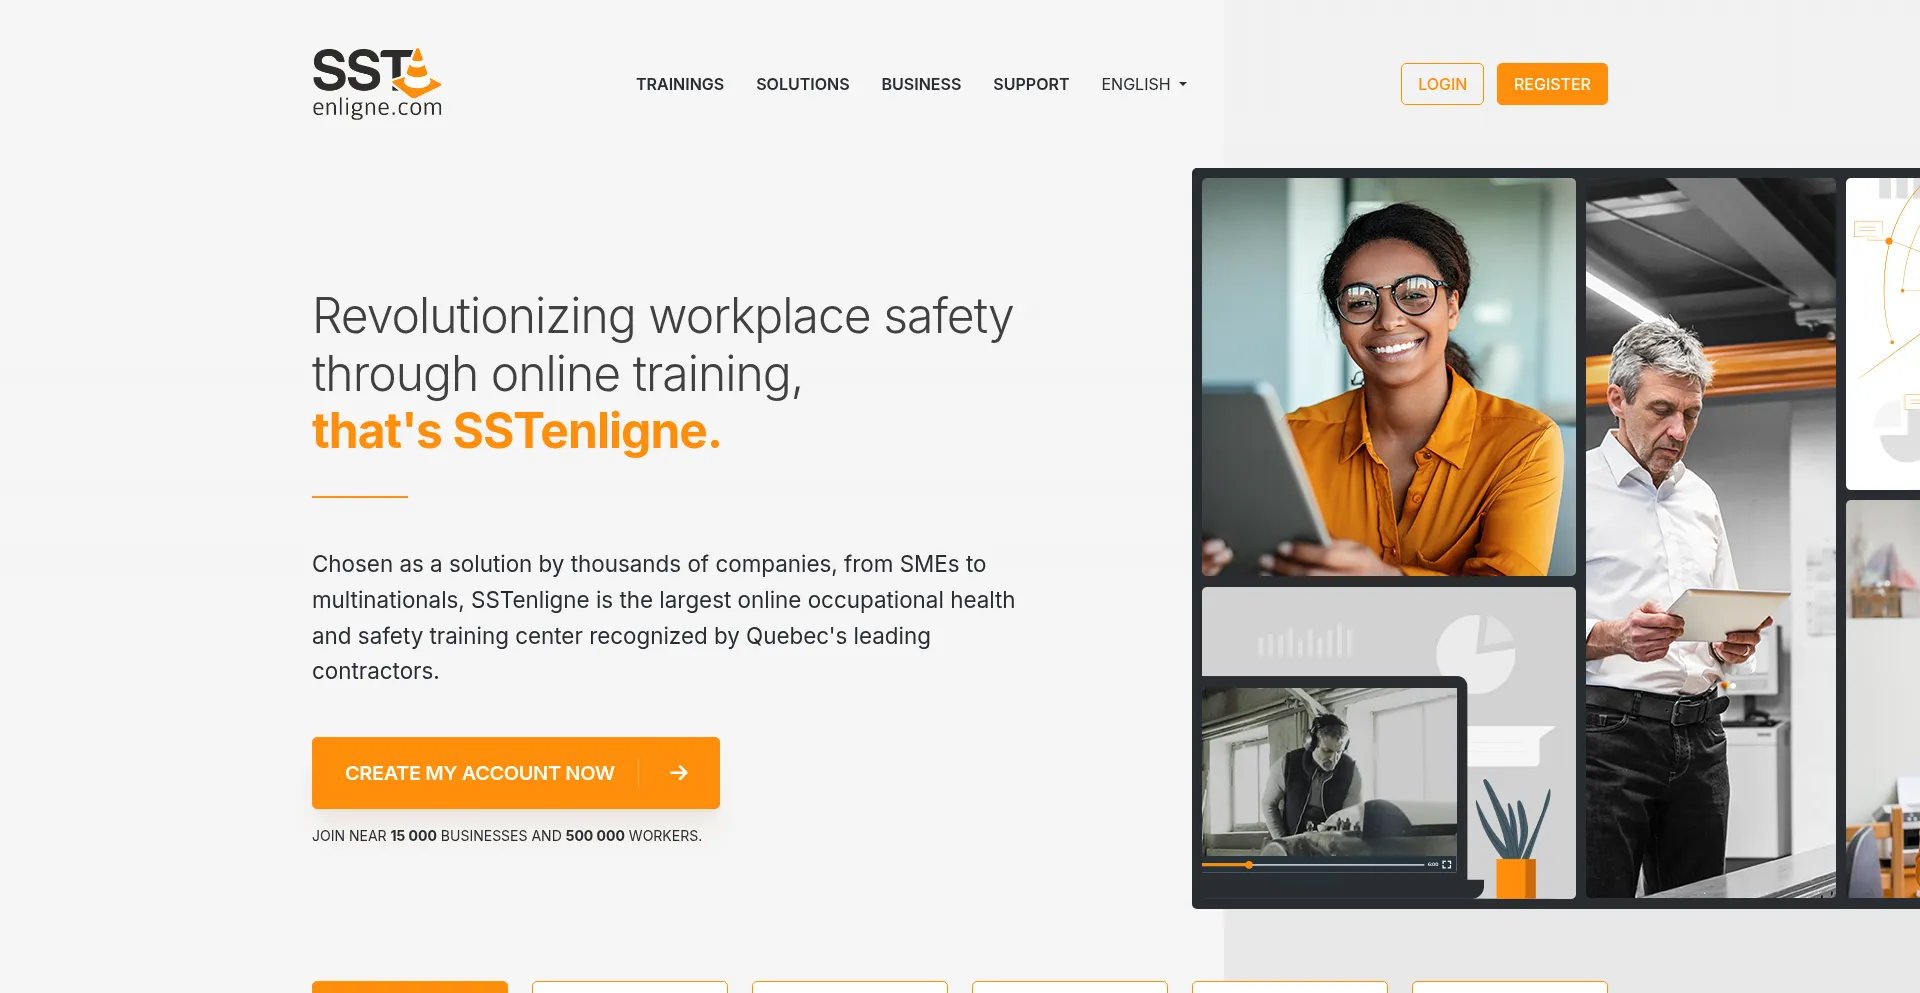Click the Login button
The height and width of the screenshot is (993, 1920).
coord(1442,84)
